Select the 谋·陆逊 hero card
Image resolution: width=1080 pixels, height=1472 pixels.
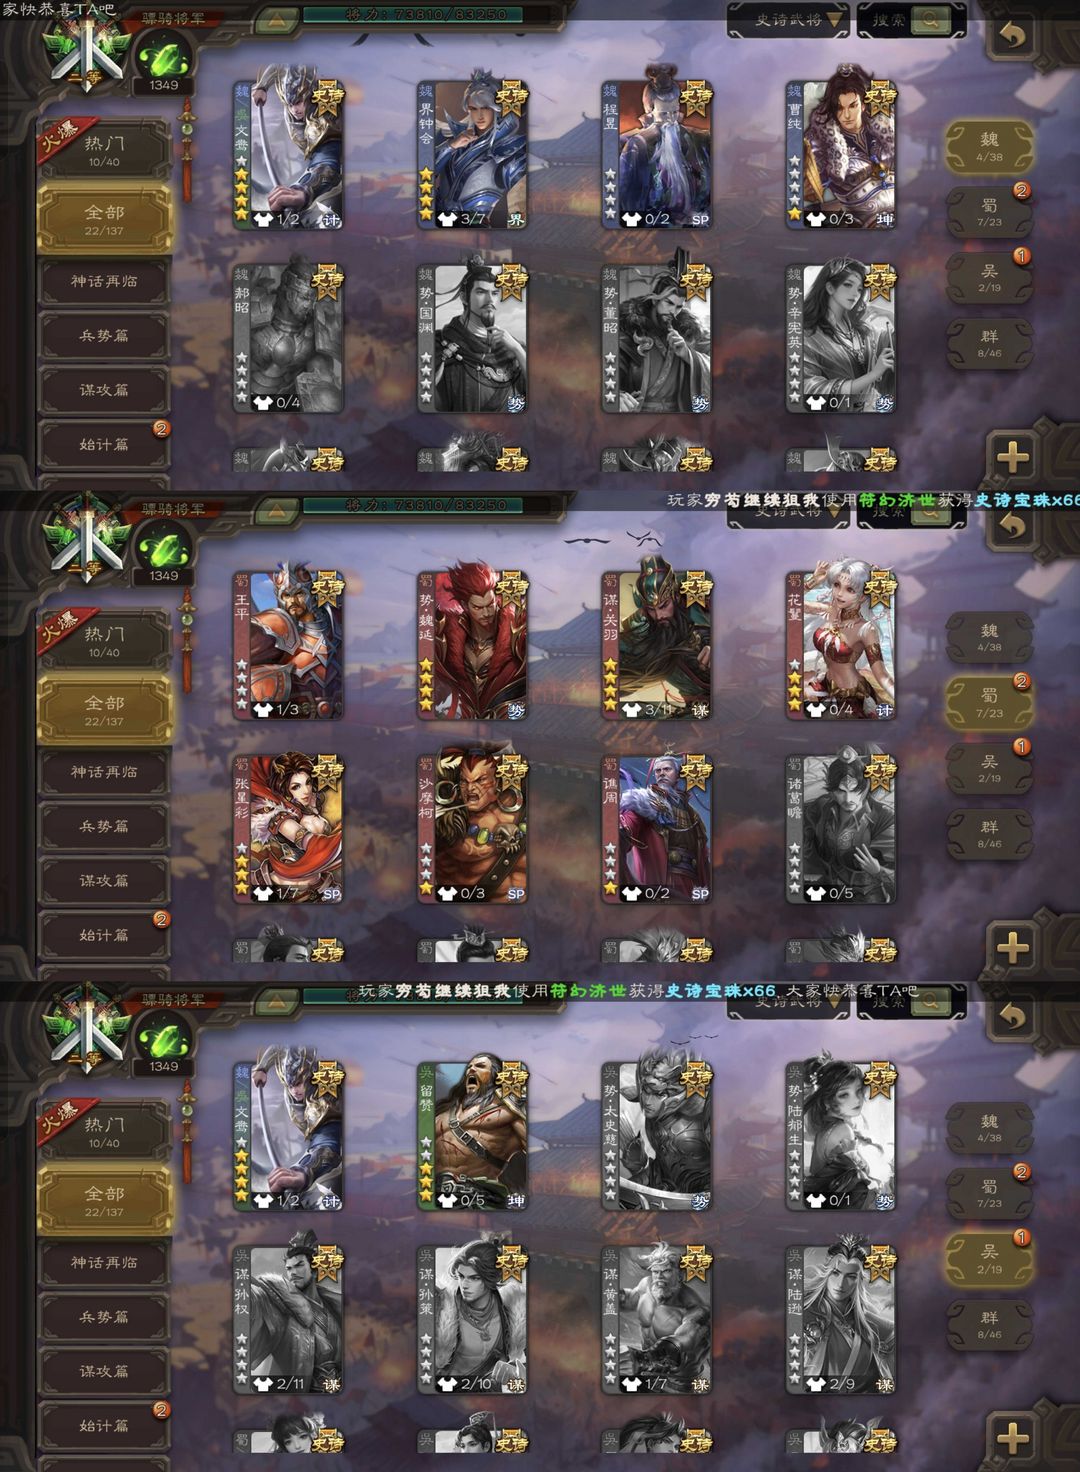[x=841, y=1318]
